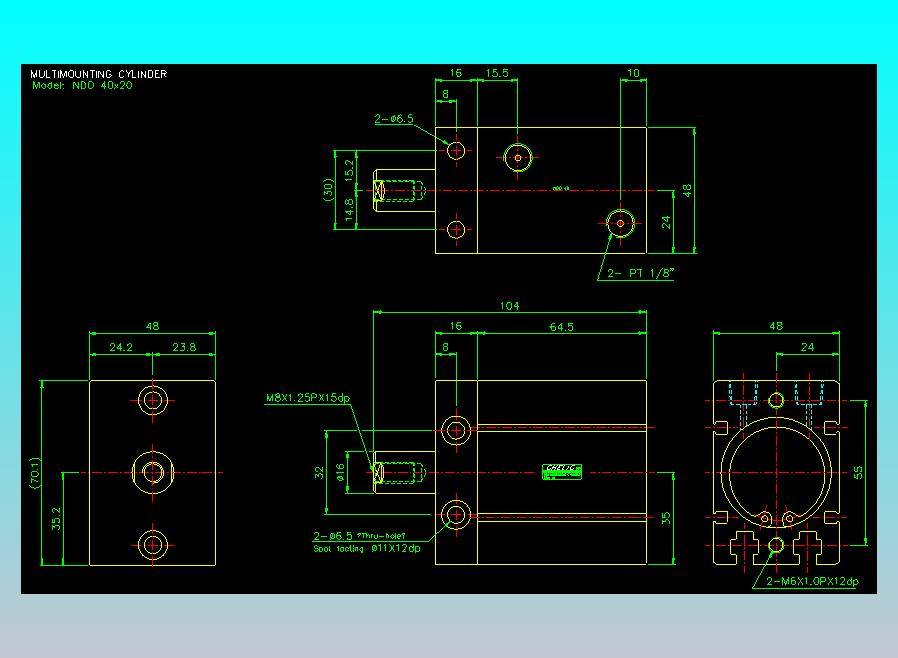Select the 10 dimension at top
This screenshot has height=658, width=898.
pyautogui.click(x=633, y=73)
